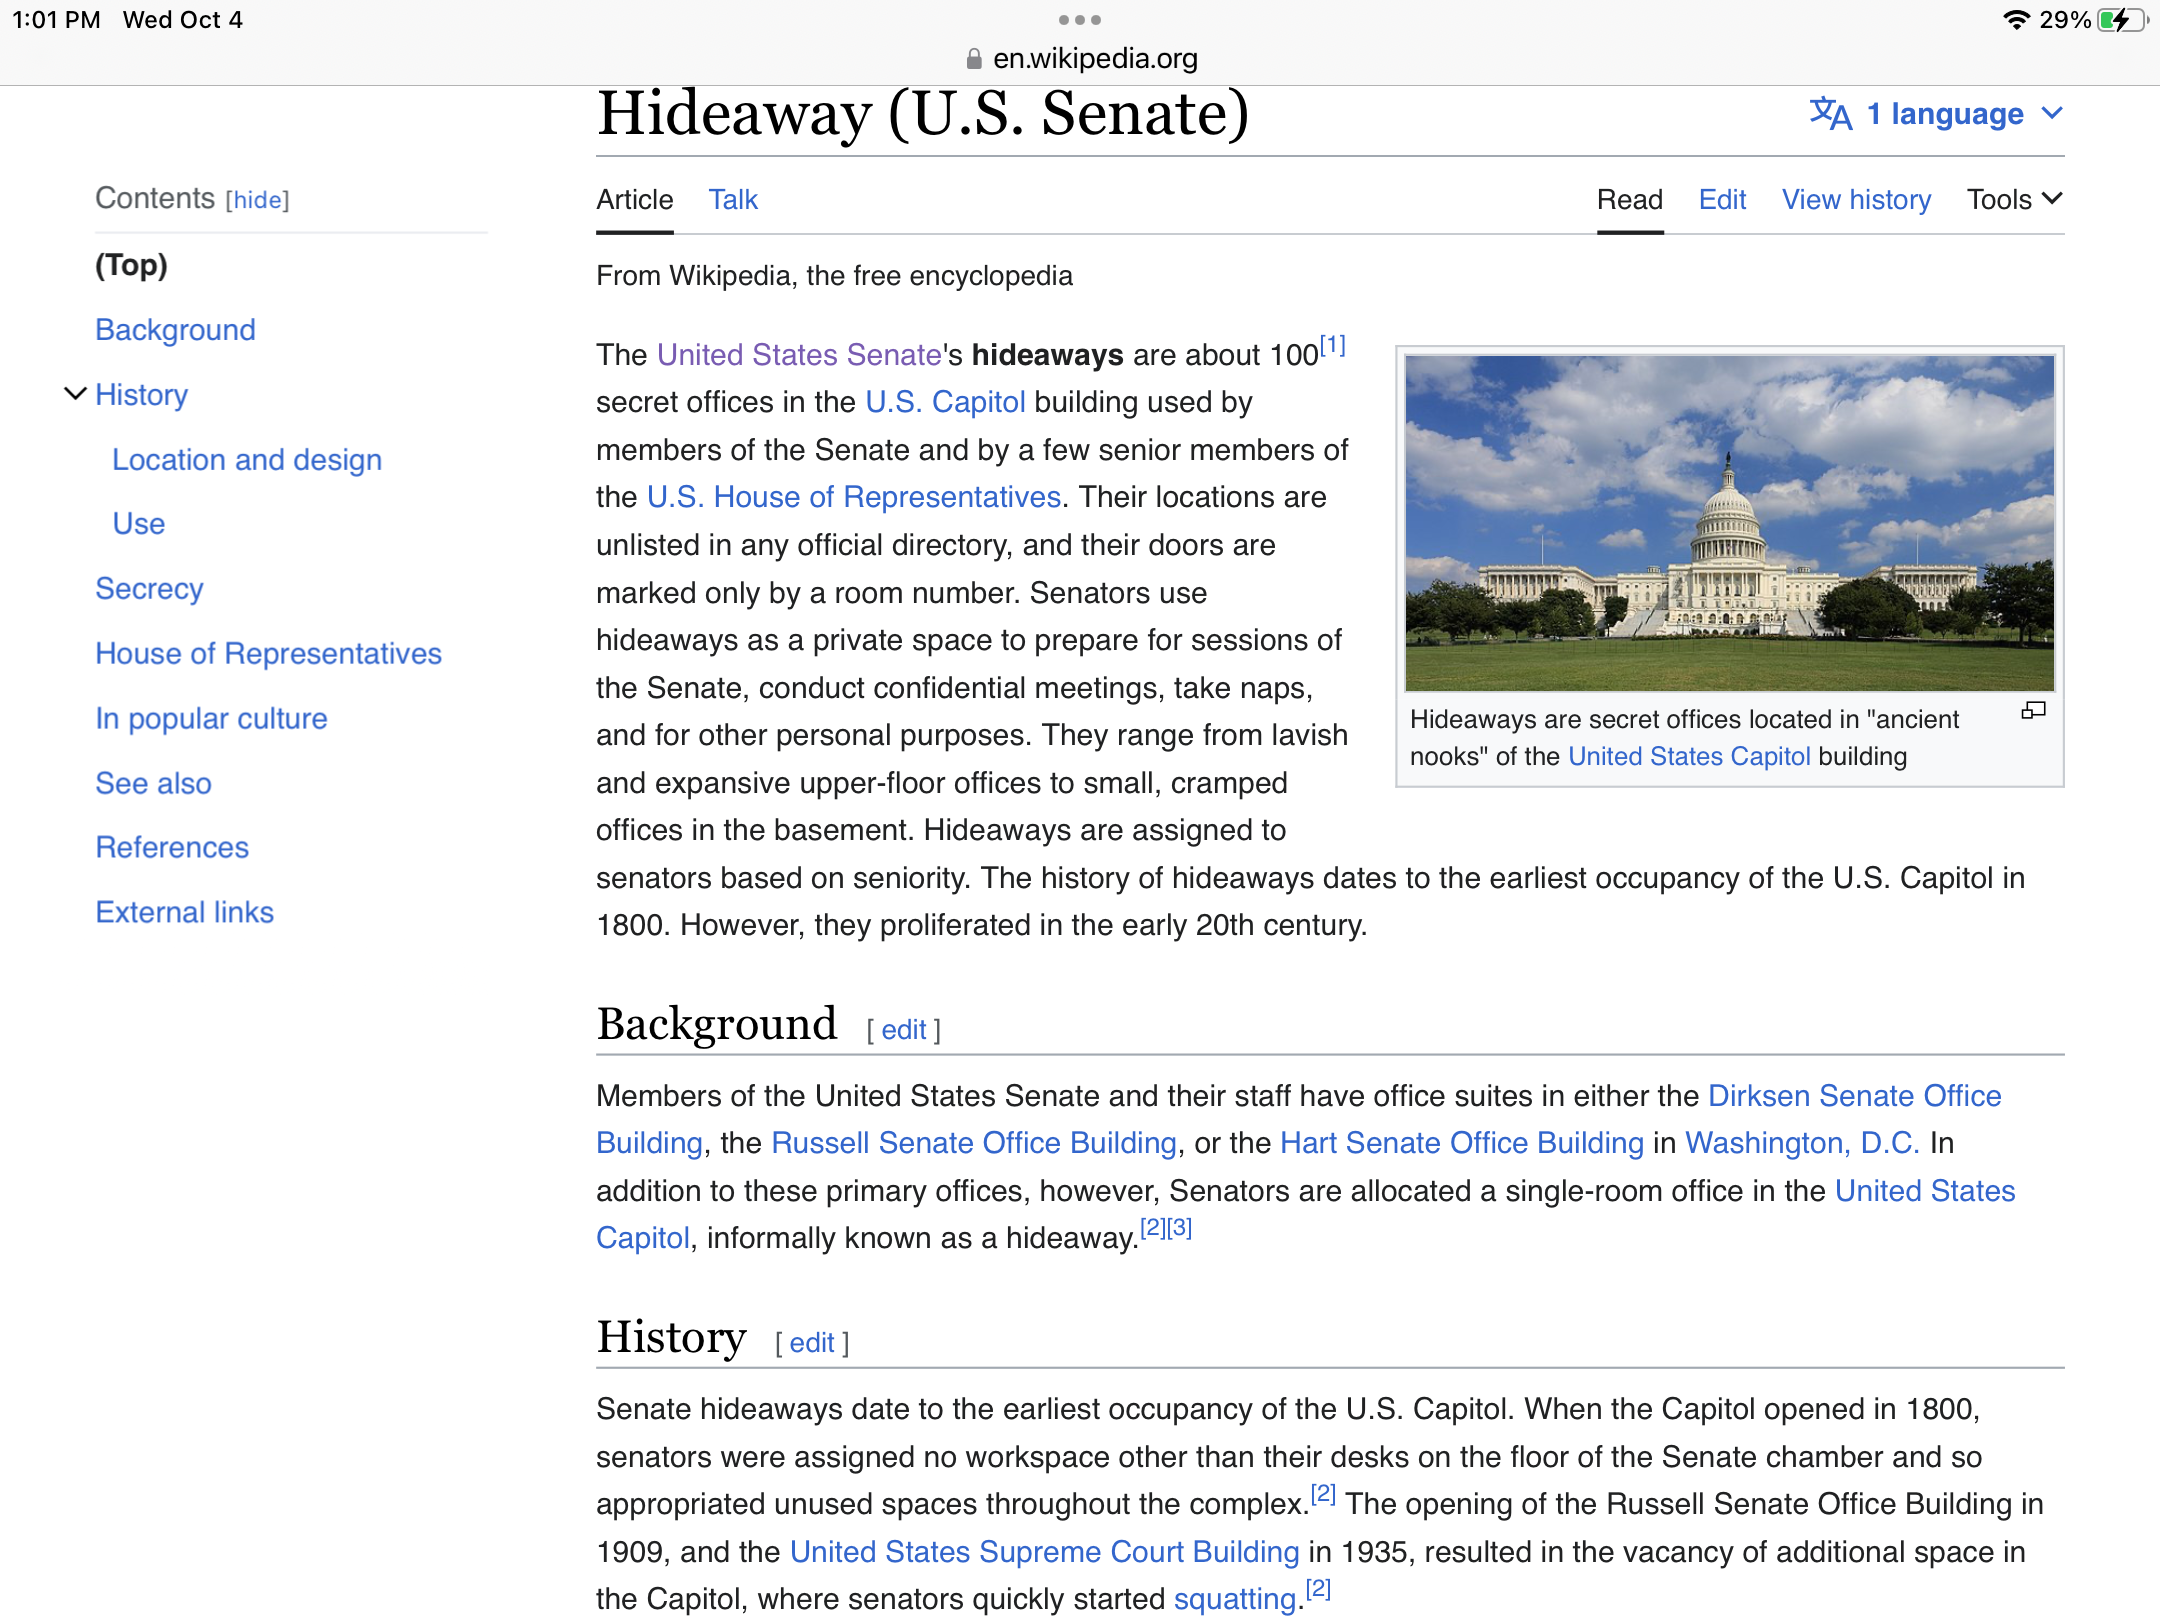The width and height of the screenshot is (2160, 1620).
Task: Open the Edit tab
Action: coord(1722,200)
